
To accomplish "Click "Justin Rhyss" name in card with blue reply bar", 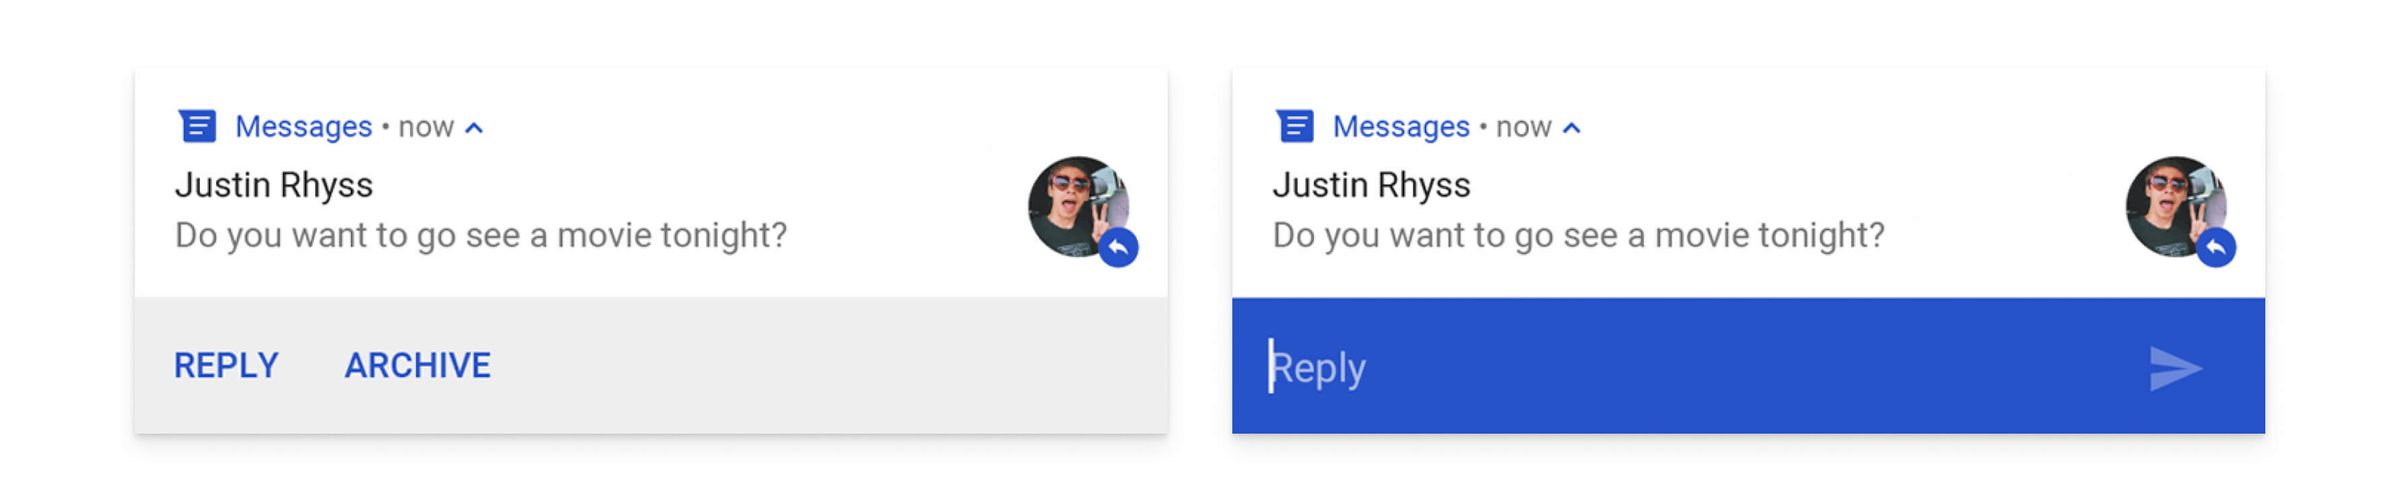I will click(1371, 185).
